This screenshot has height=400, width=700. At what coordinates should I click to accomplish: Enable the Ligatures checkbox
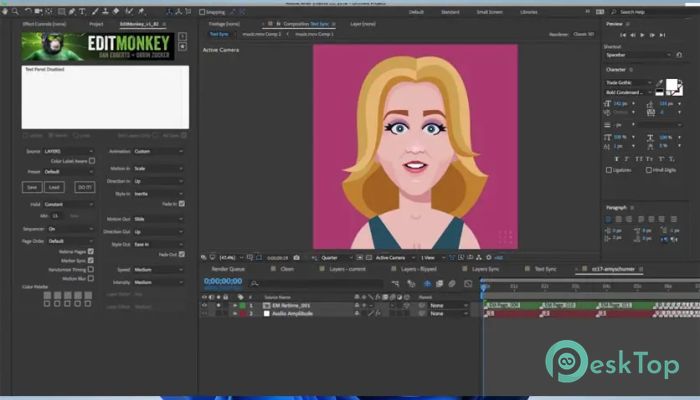point(609,170)
